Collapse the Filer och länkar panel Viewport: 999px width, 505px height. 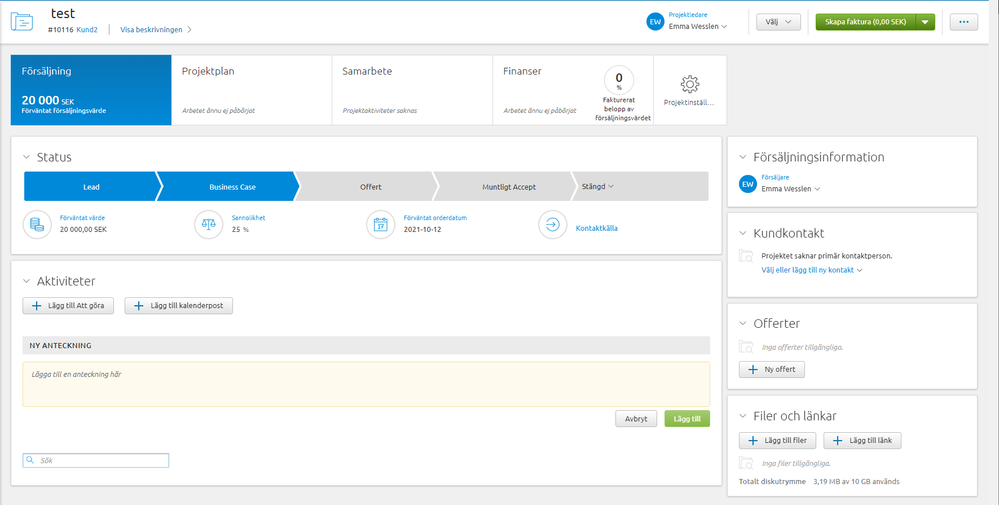743,416
